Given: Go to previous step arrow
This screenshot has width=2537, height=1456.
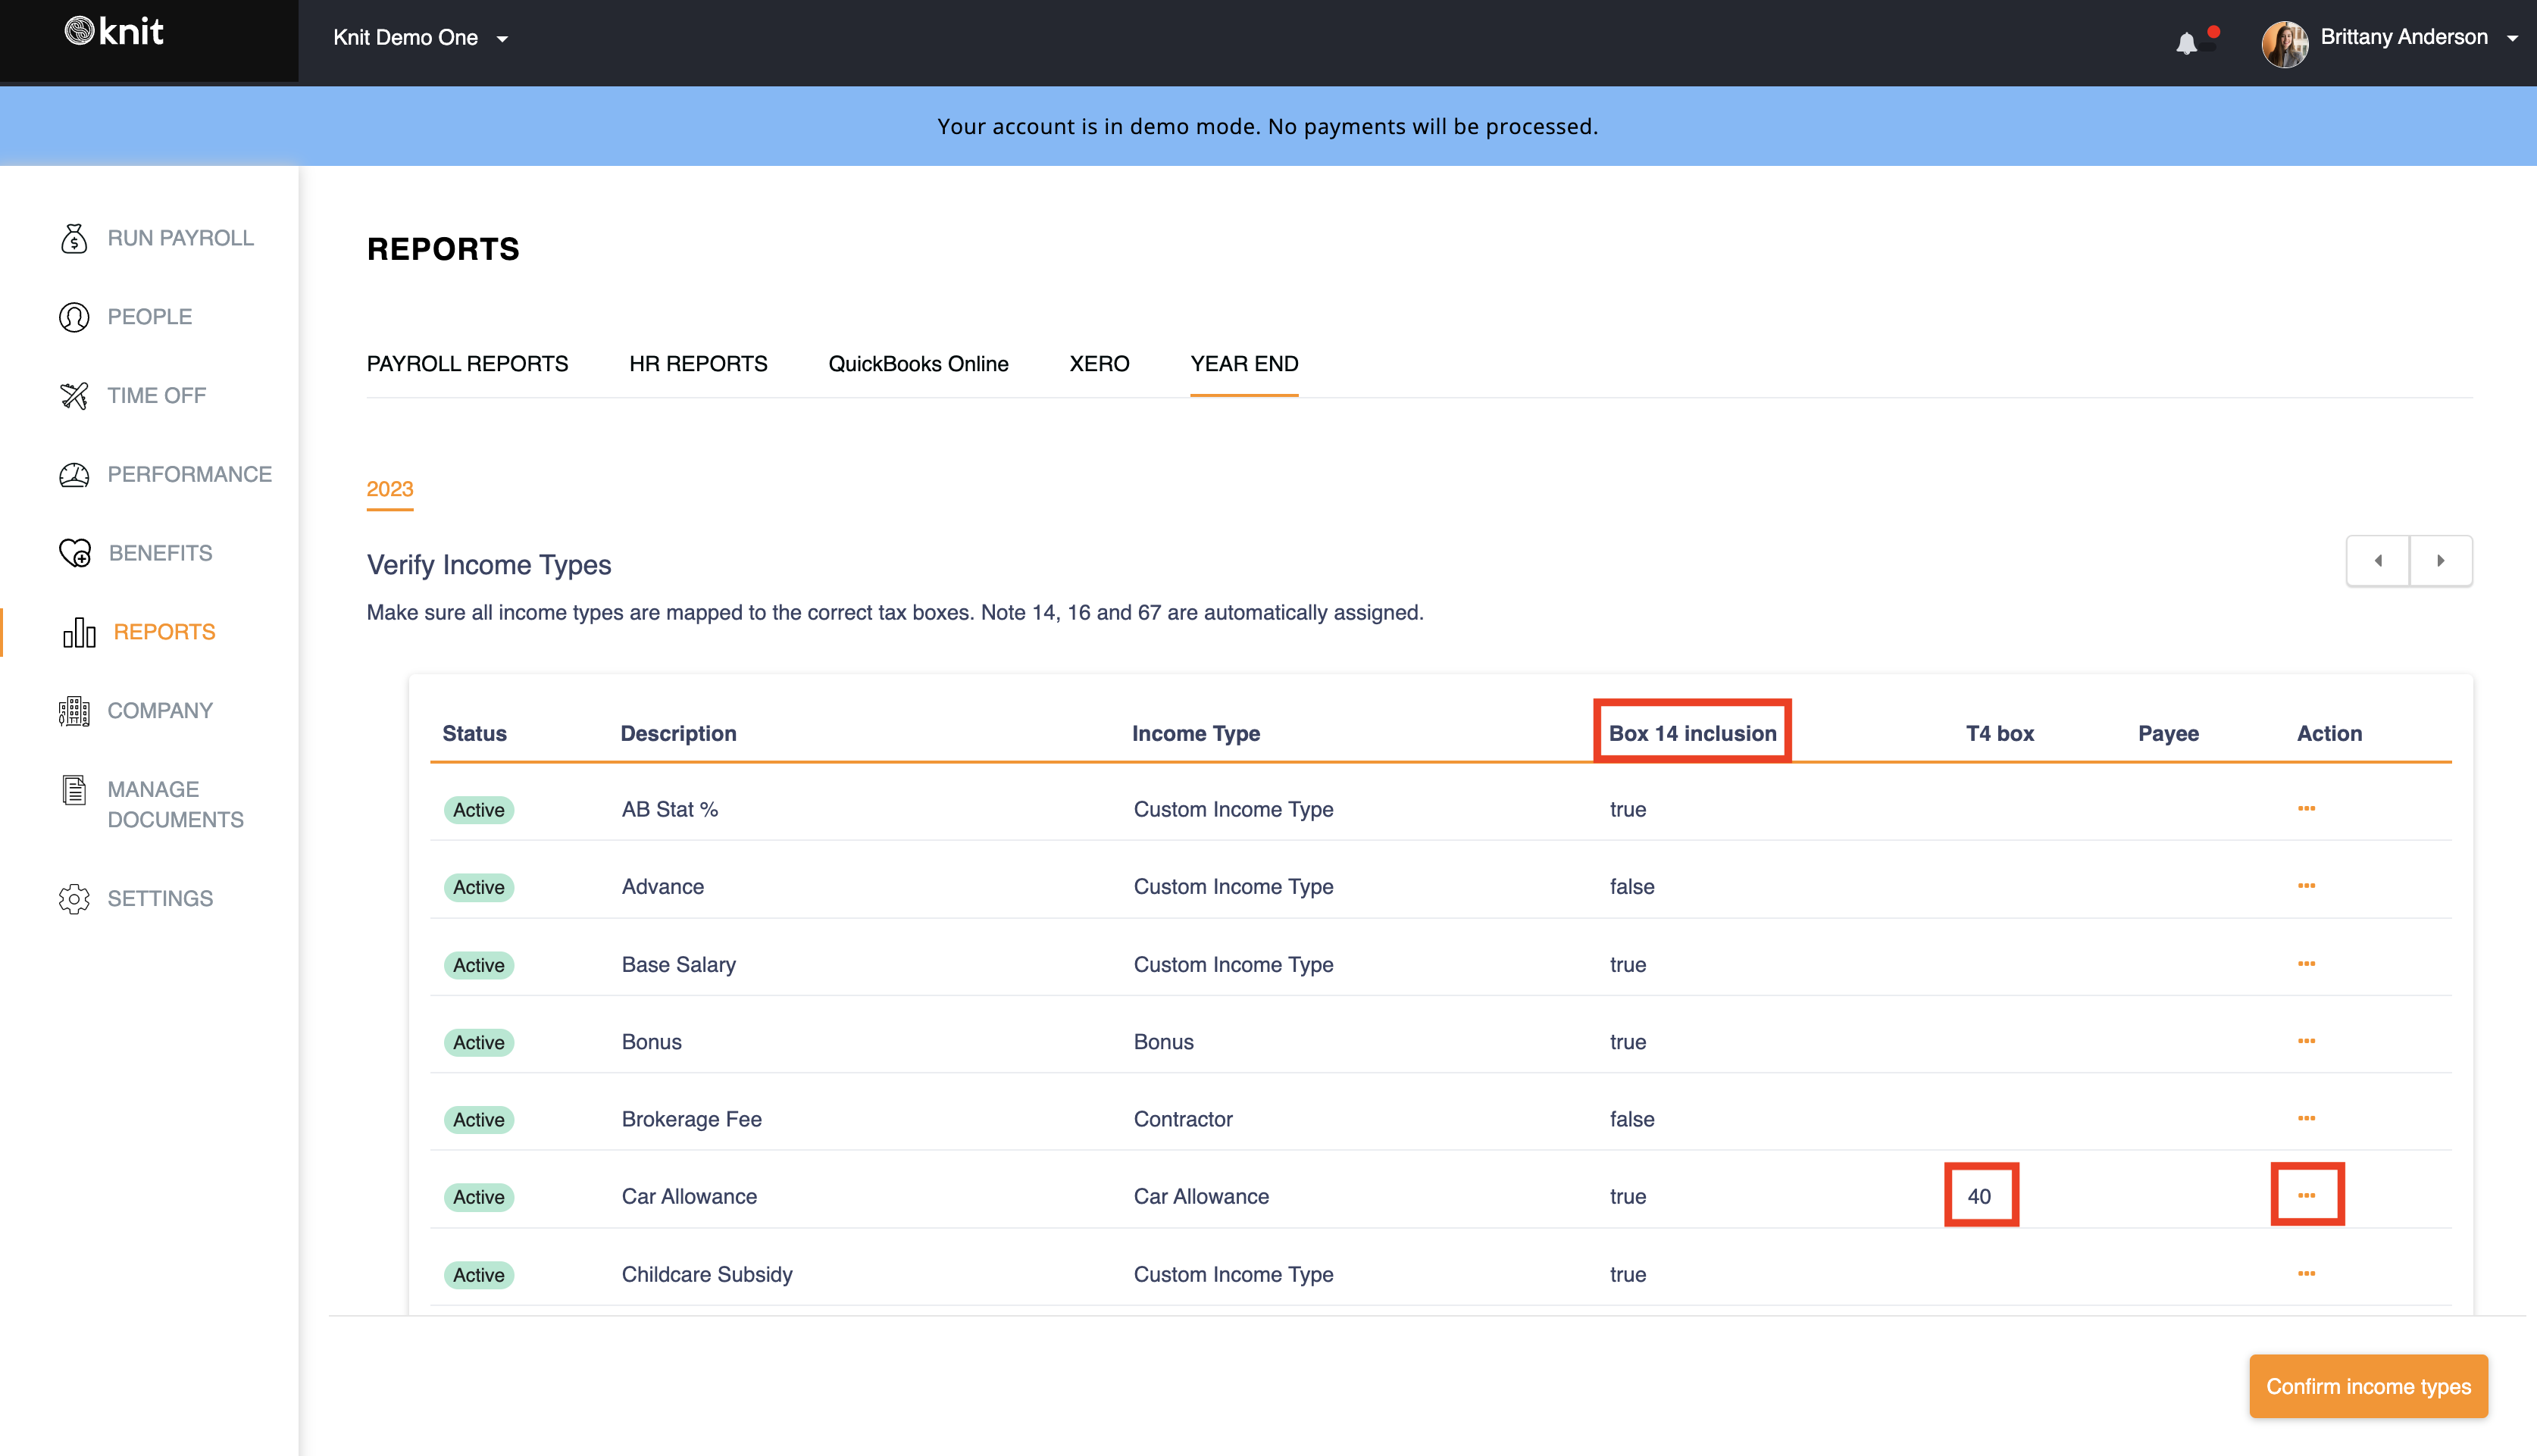Looking at the screenshot, I should click(2378, 561).
